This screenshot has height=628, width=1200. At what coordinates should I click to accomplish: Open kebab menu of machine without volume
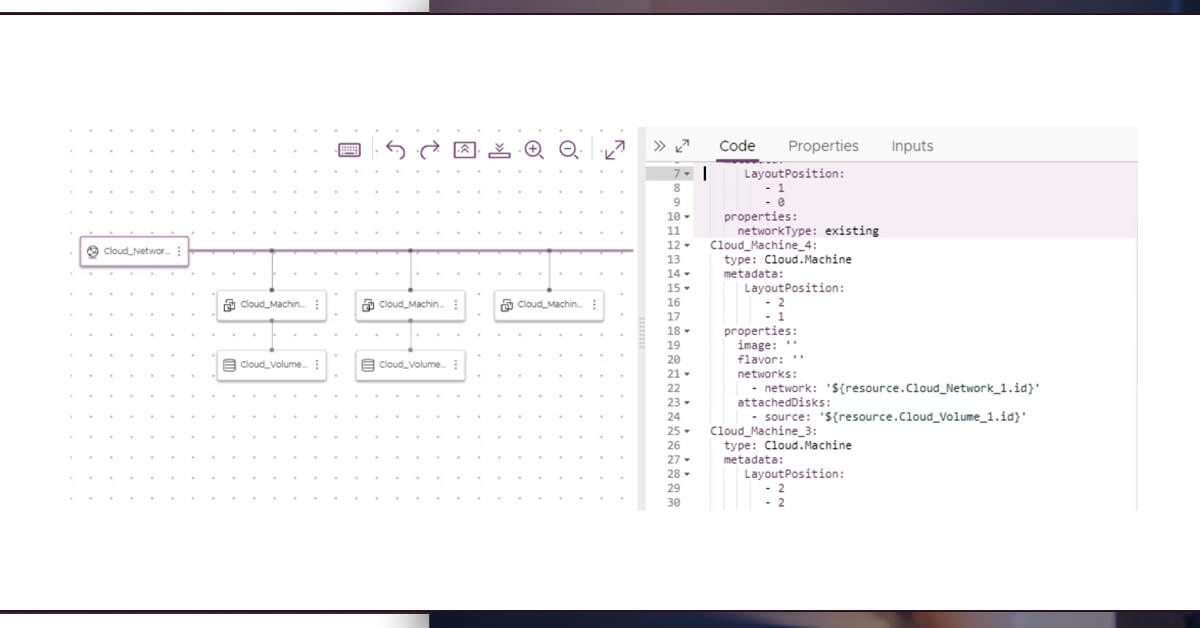coord(594,304)
